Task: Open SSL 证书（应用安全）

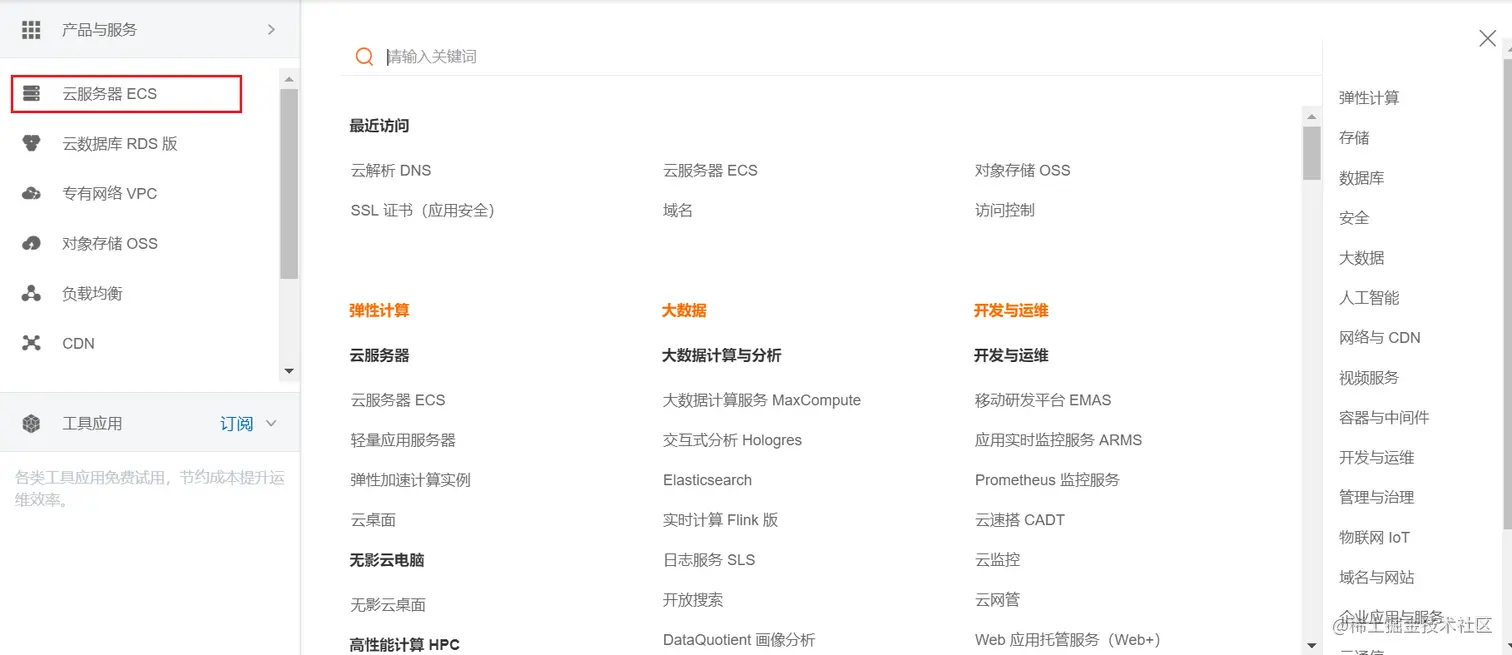Action: point(423,211)
